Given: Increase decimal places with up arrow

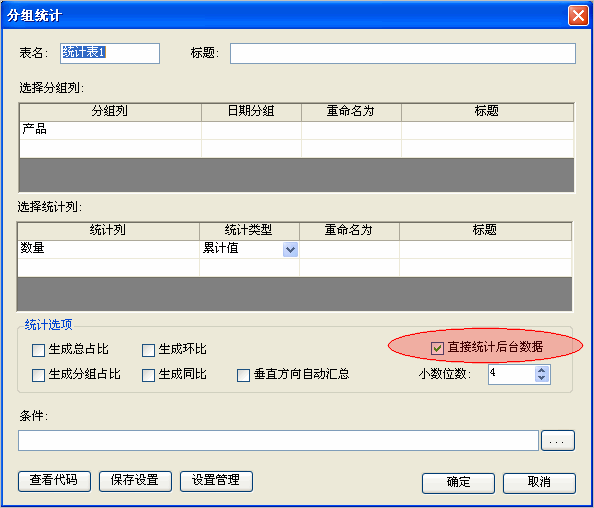Looking at the screenshot, I should coord(542,370).
